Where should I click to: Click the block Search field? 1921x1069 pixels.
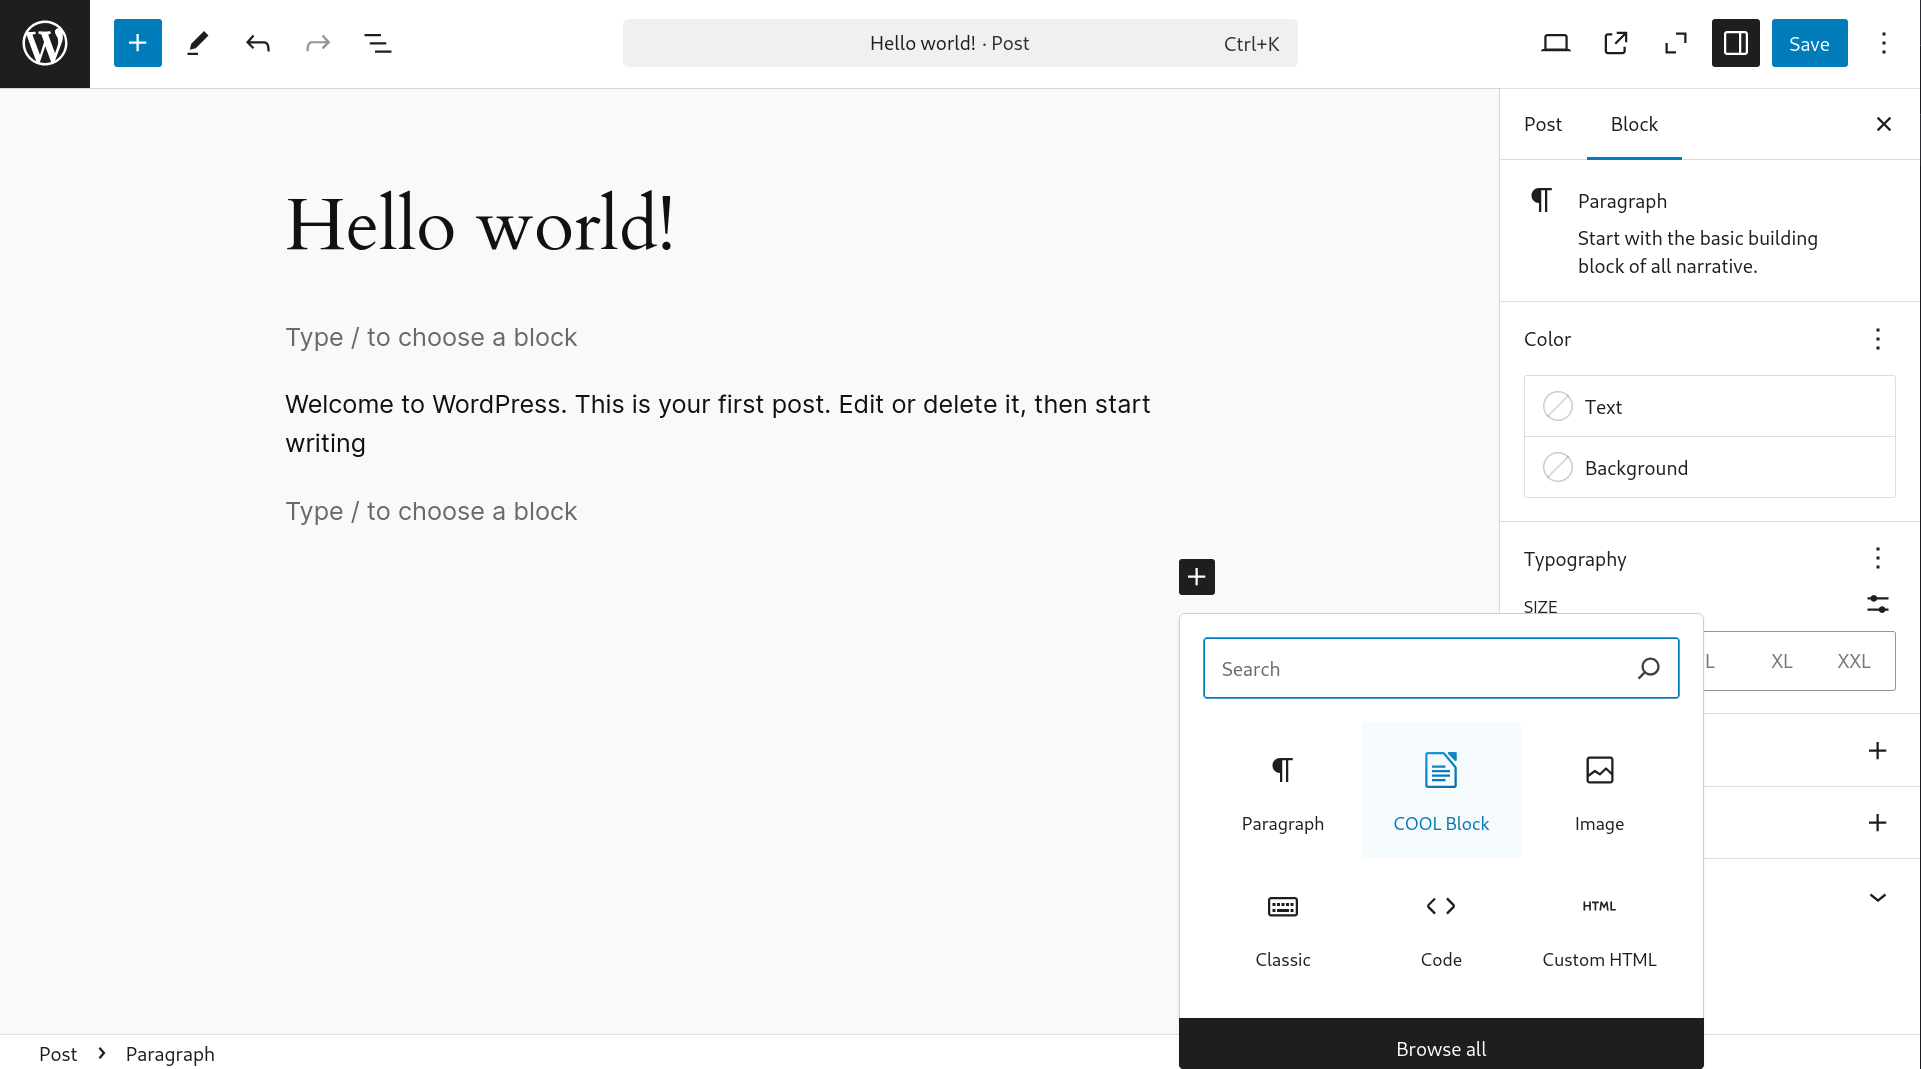(1420, 669)
